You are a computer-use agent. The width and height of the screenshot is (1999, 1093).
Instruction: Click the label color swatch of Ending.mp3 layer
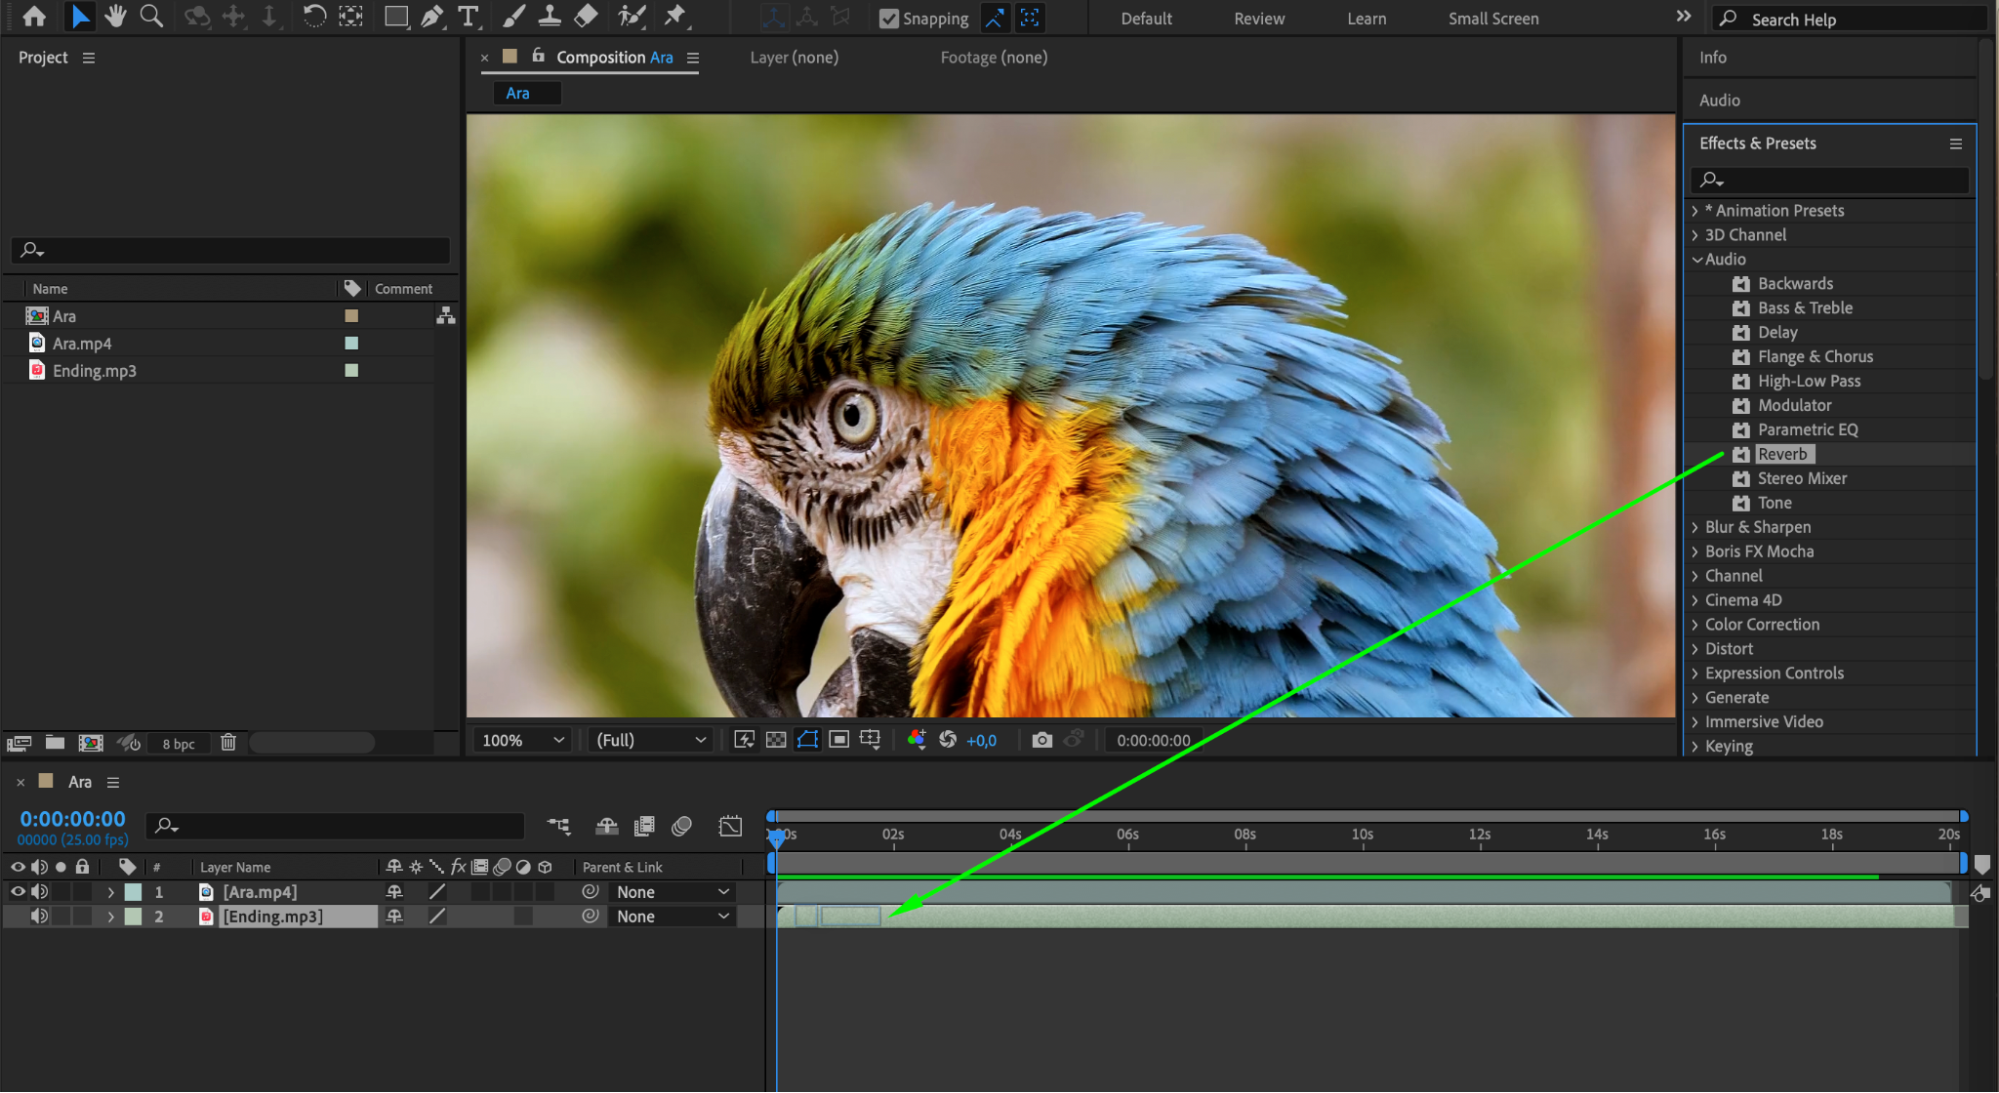[133, 916]
